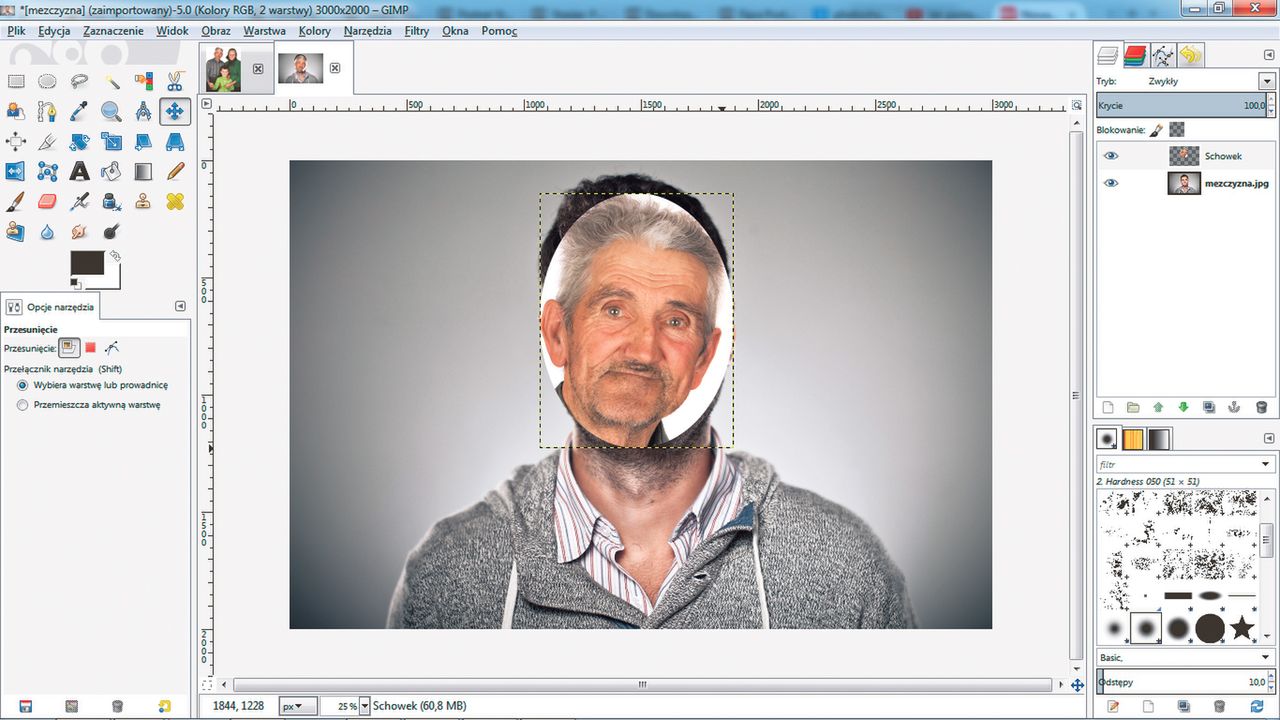
Task: Select the Scale tool
Action: [x=111, y=141]
